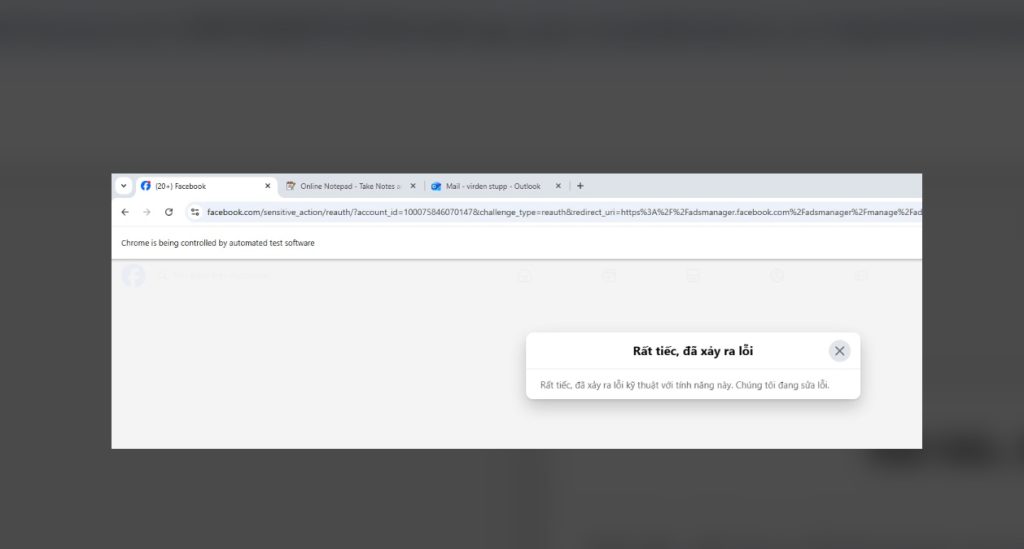Image resolution: width=1024 pixels, height=549 pixels.
Task: Reload the Facebook page
Action: click(169, 212)
